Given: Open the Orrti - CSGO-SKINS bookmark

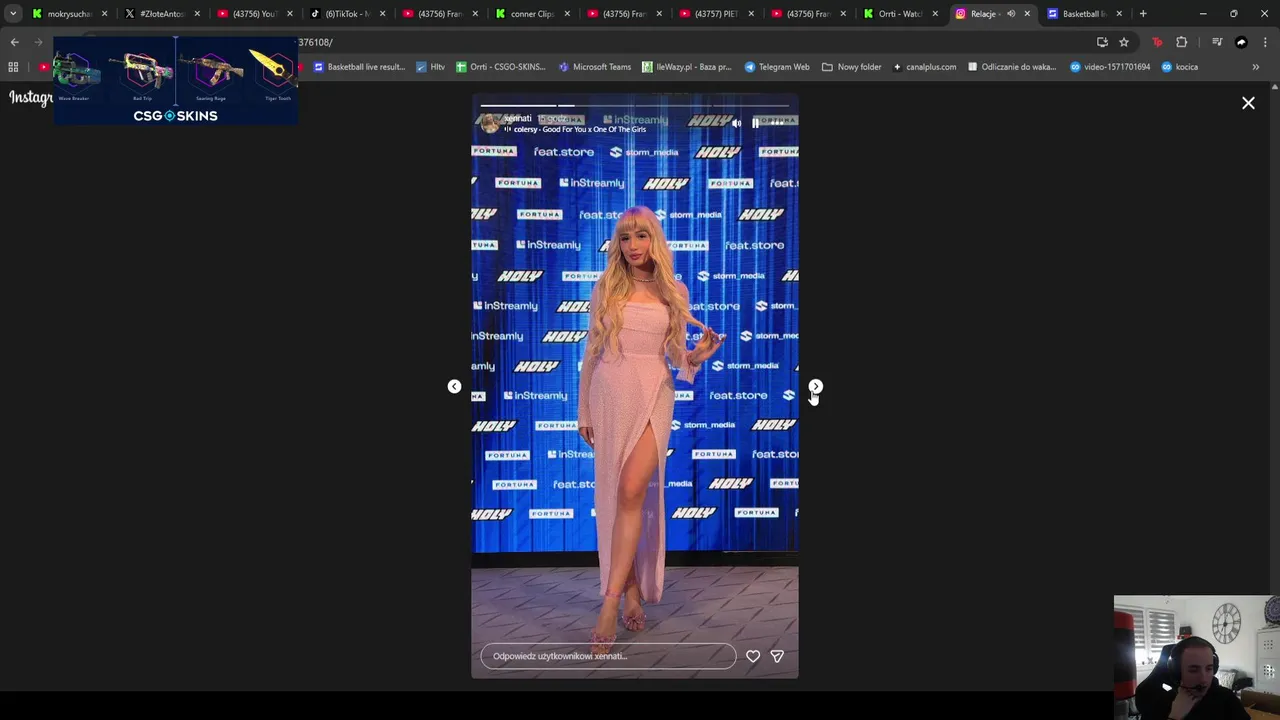Looking at the screenshot, I should pyautogui.click(x=500, y=67).
